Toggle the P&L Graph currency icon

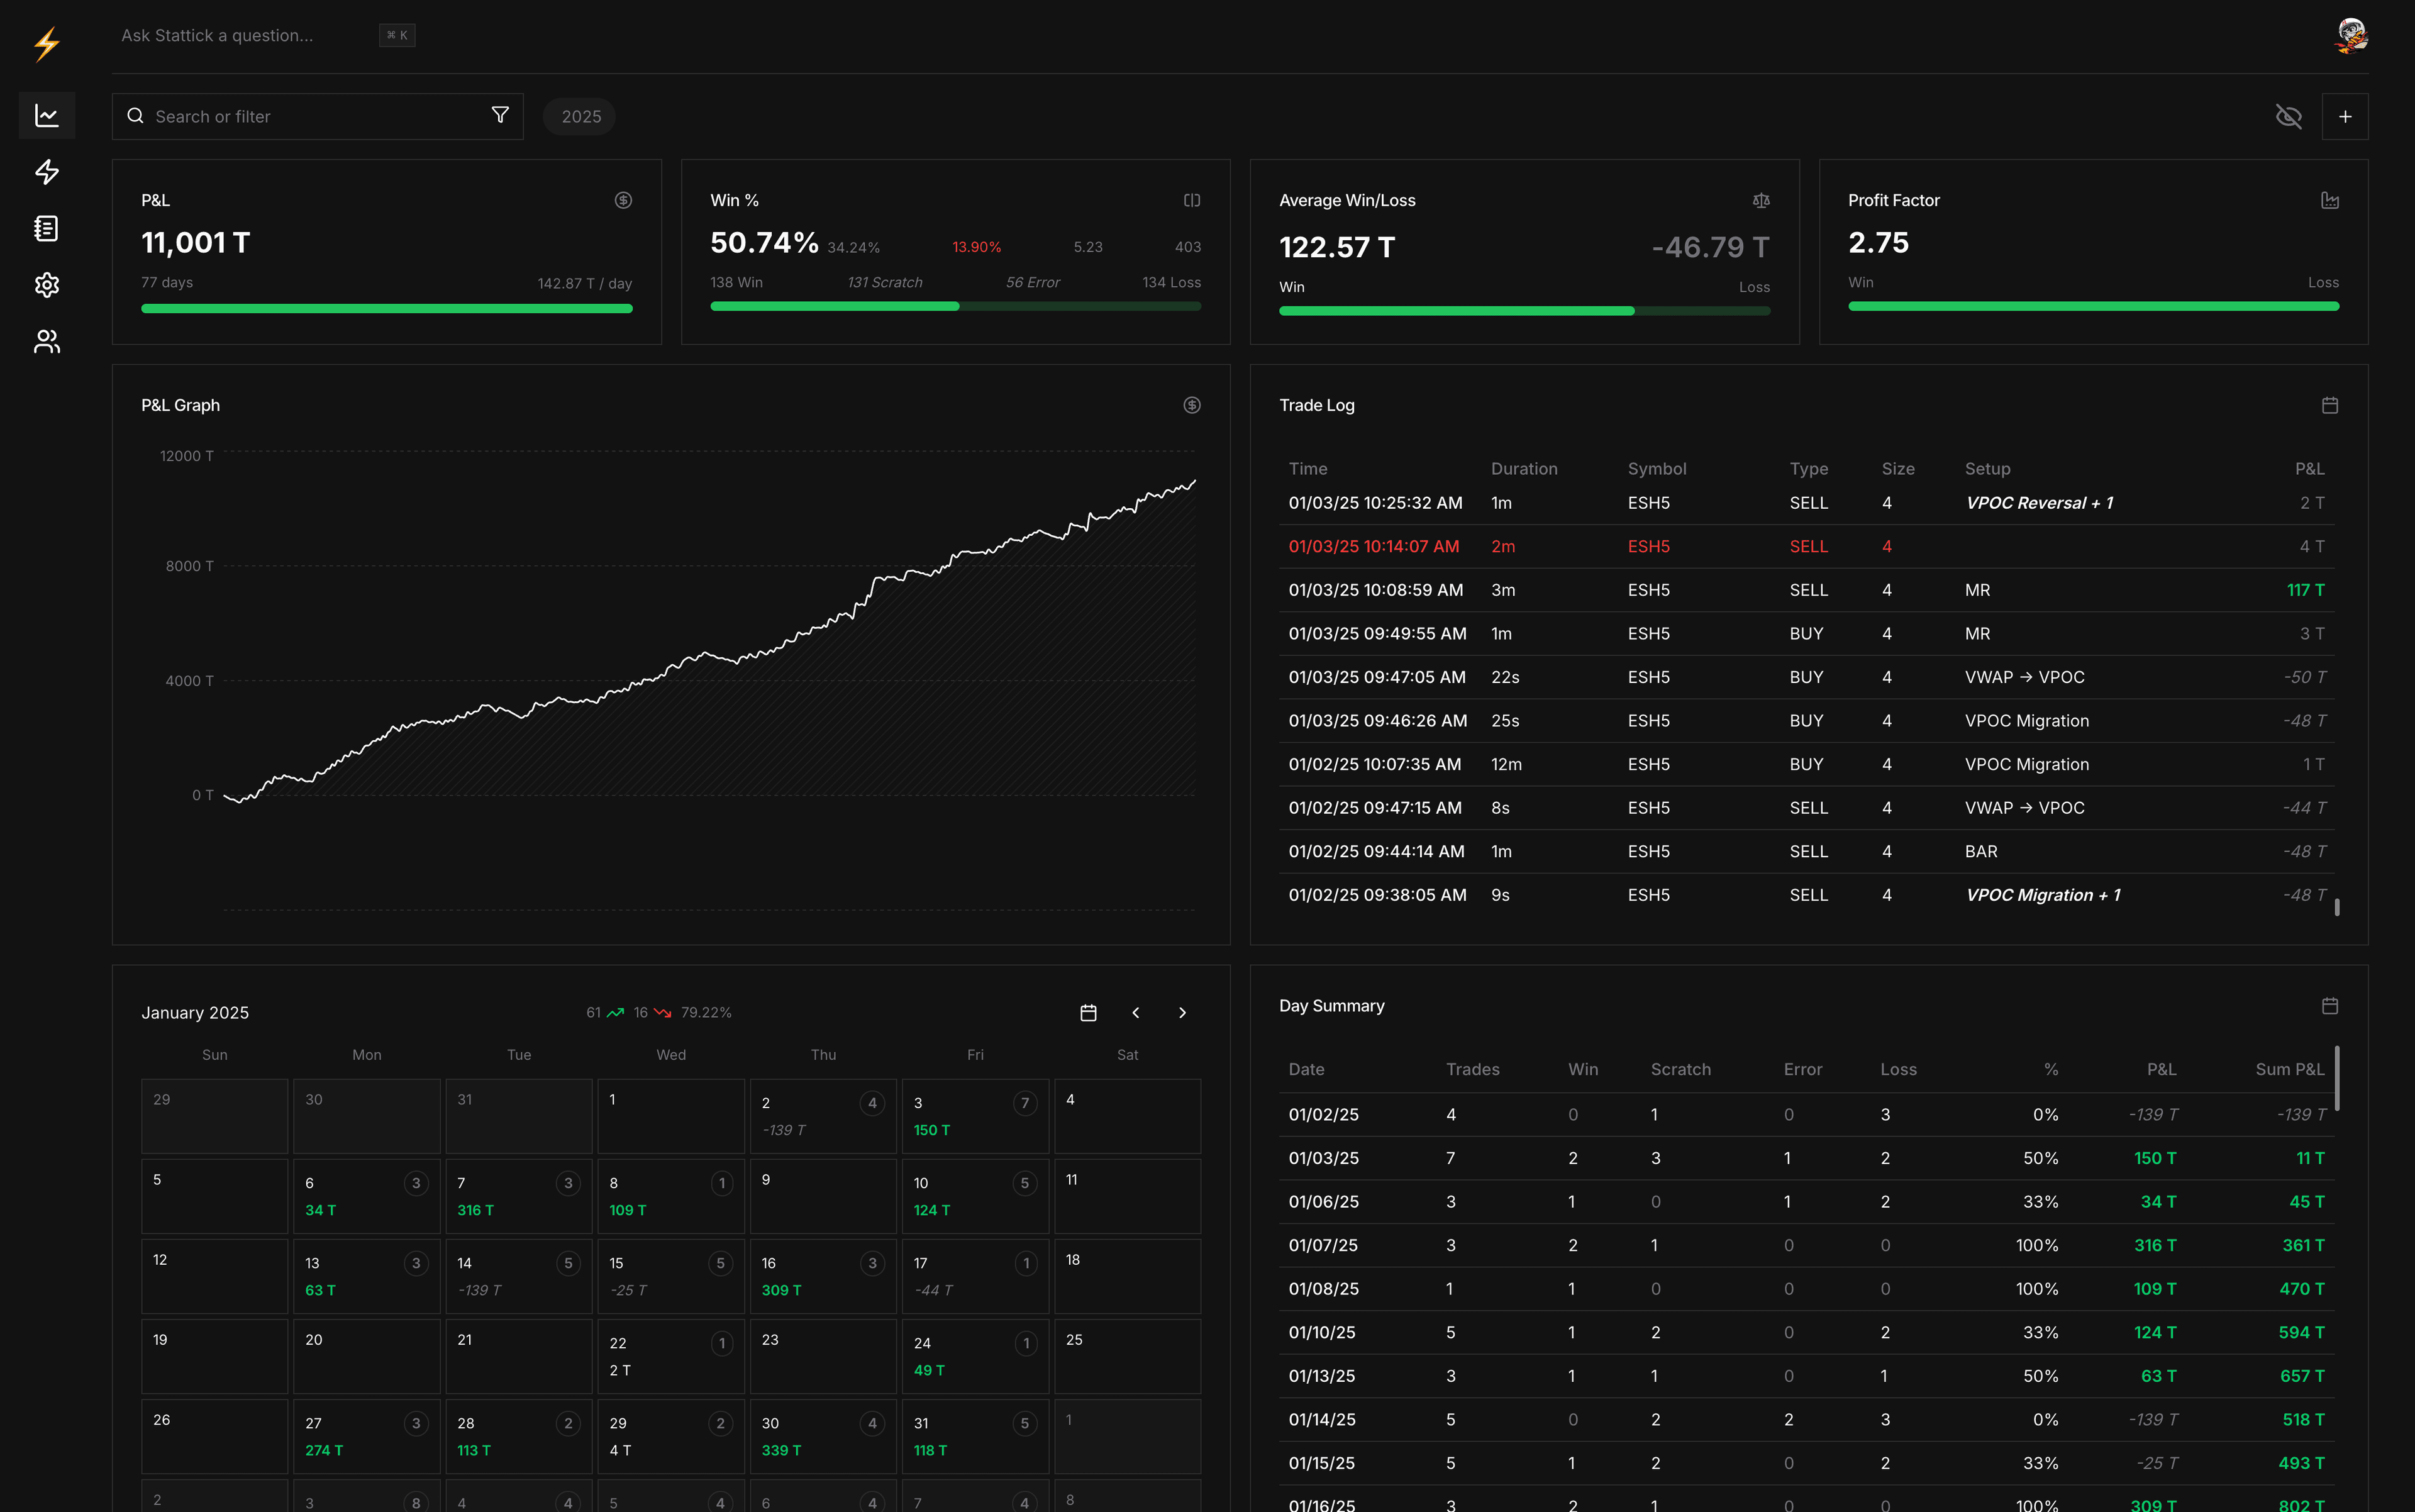point(1191,405)
